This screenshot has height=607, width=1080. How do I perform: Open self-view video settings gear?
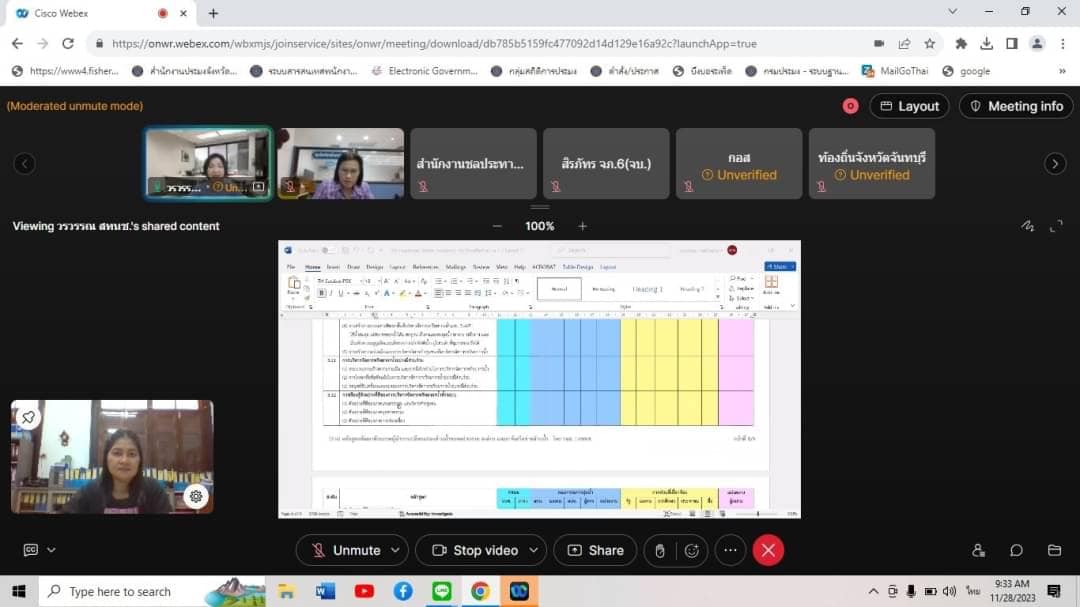196,496
